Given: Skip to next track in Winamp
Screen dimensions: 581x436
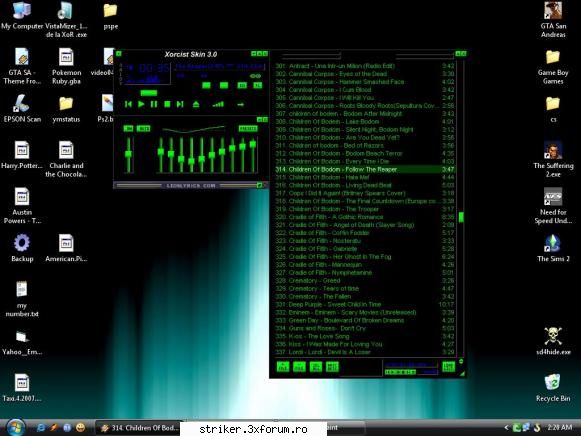Looking at the screenshot, I should click(180, 104).
